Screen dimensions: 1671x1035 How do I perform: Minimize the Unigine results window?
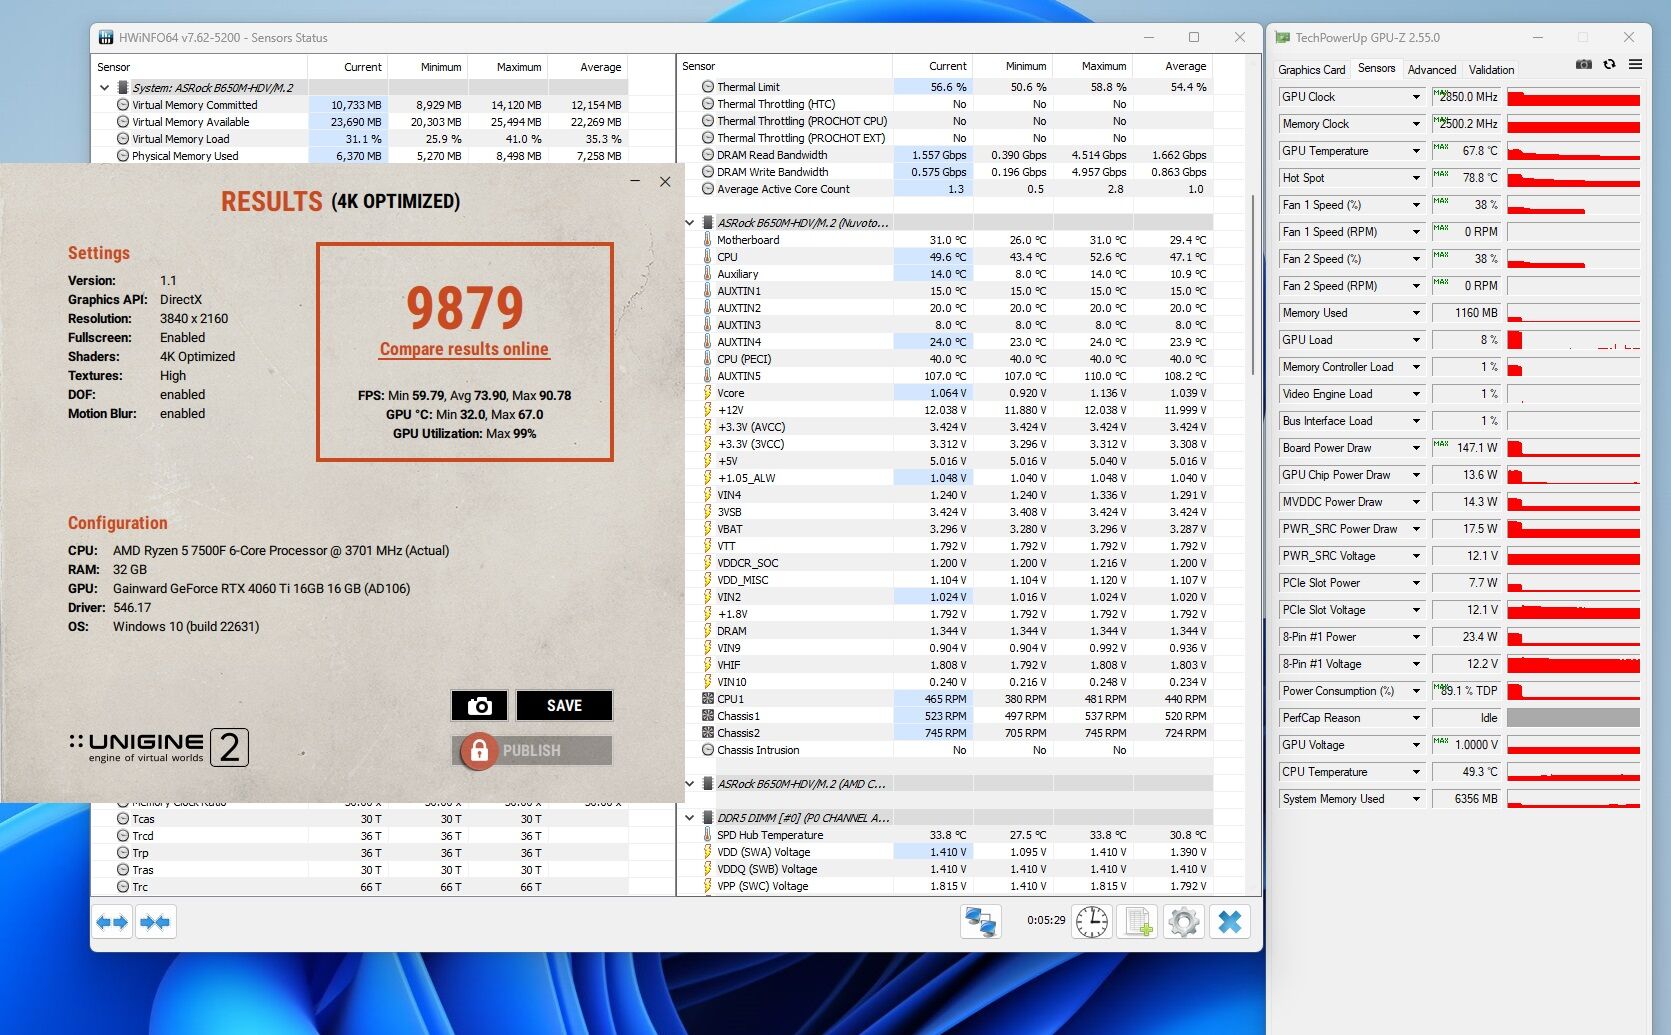pos(635,181)
